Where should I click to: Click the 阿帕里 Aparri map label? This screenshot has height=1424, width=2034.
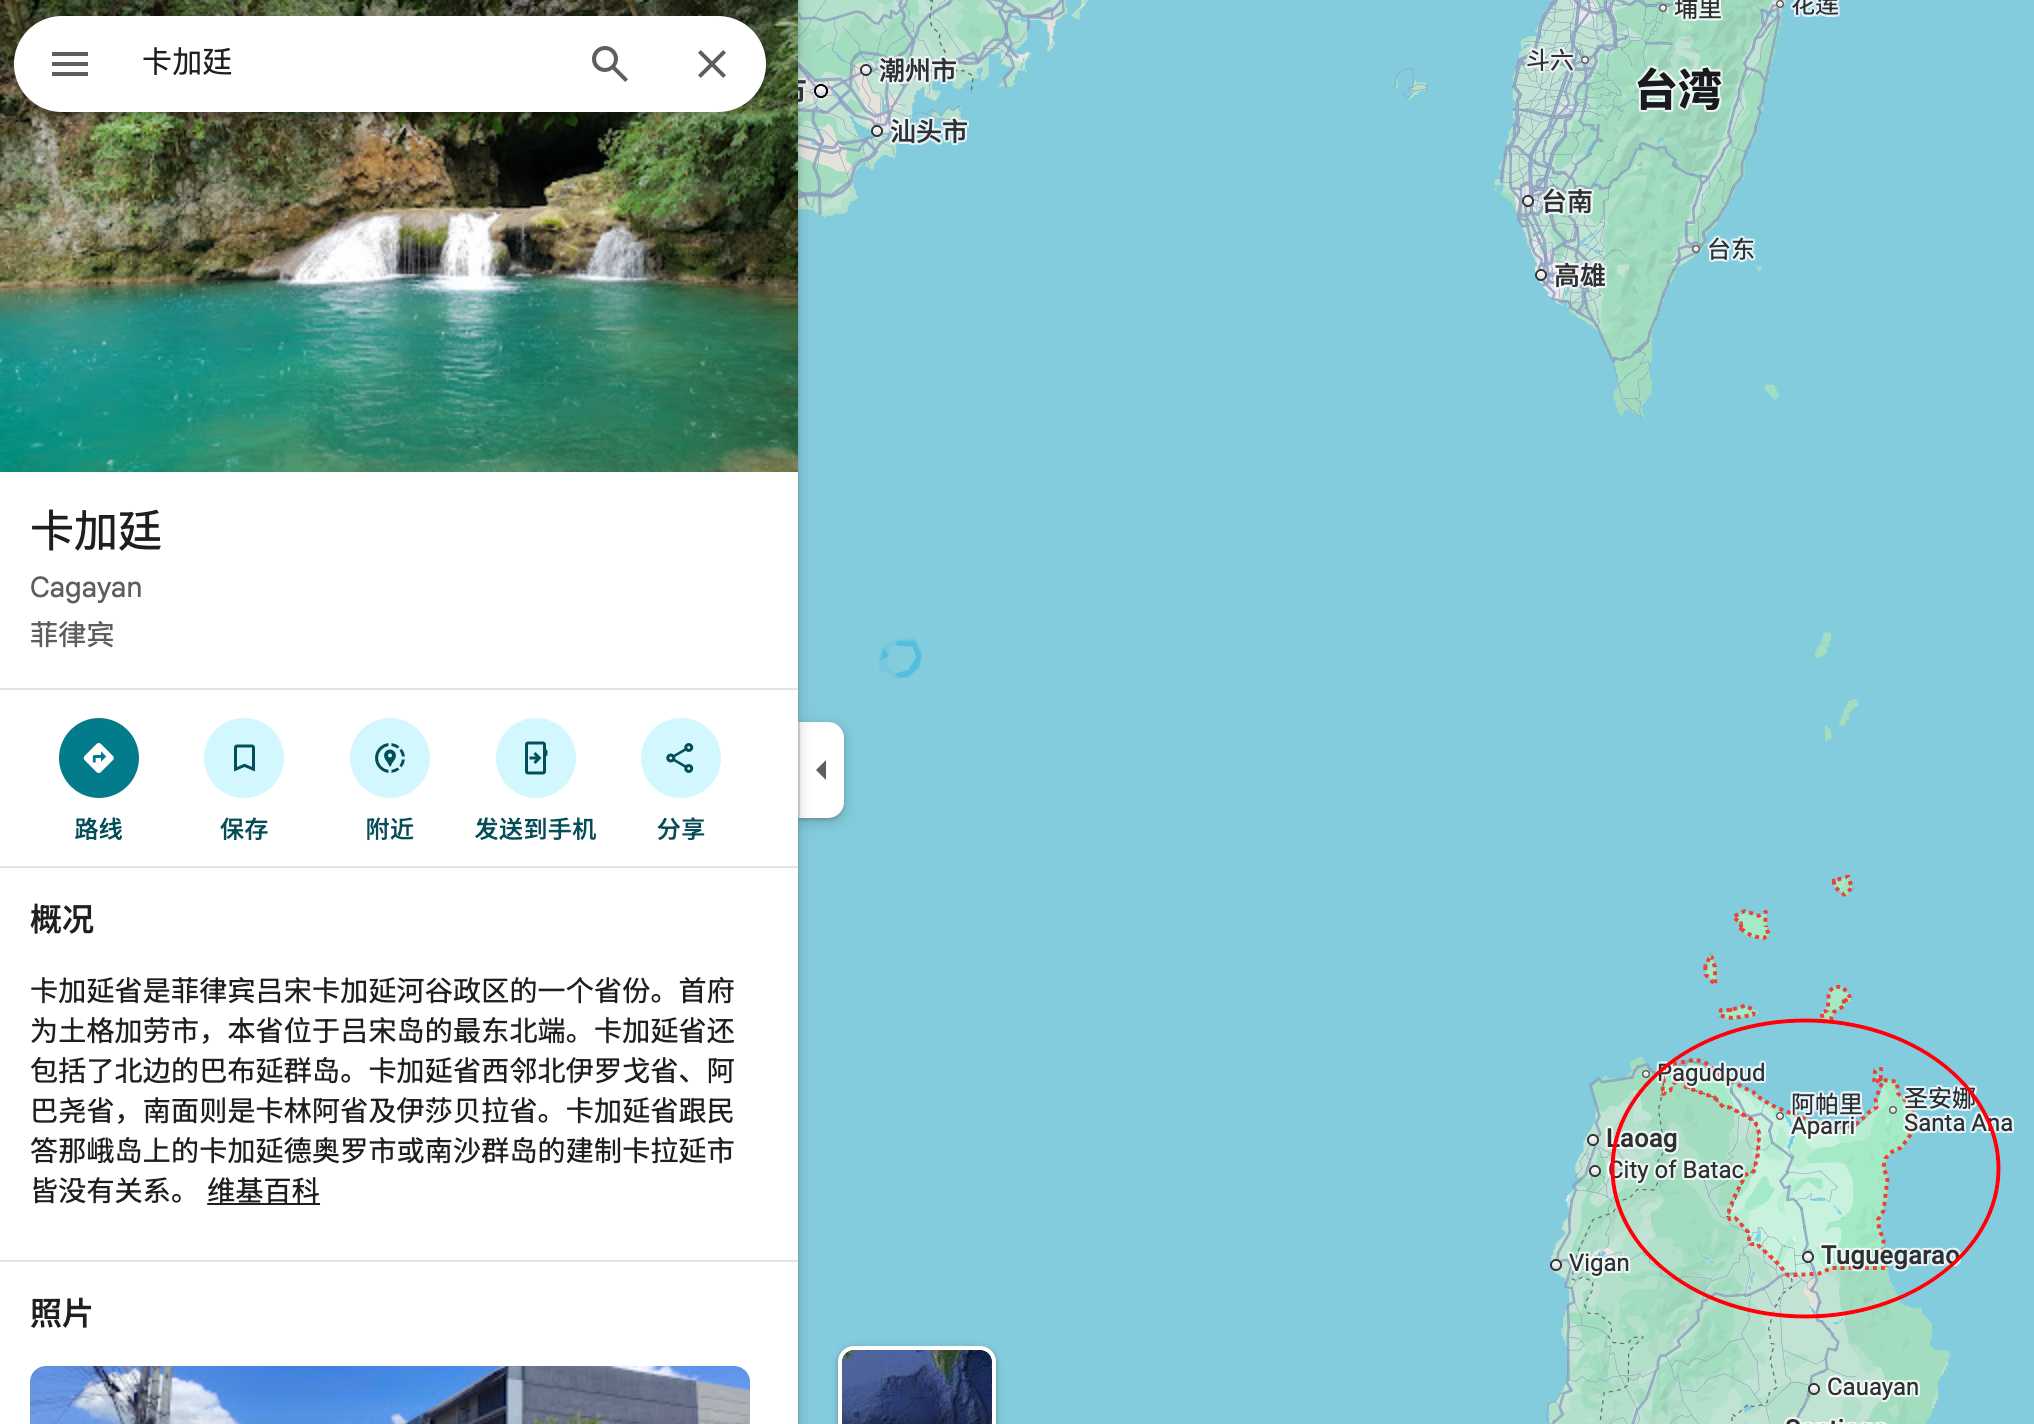pyautogui.click(x=1826, y=1114)
